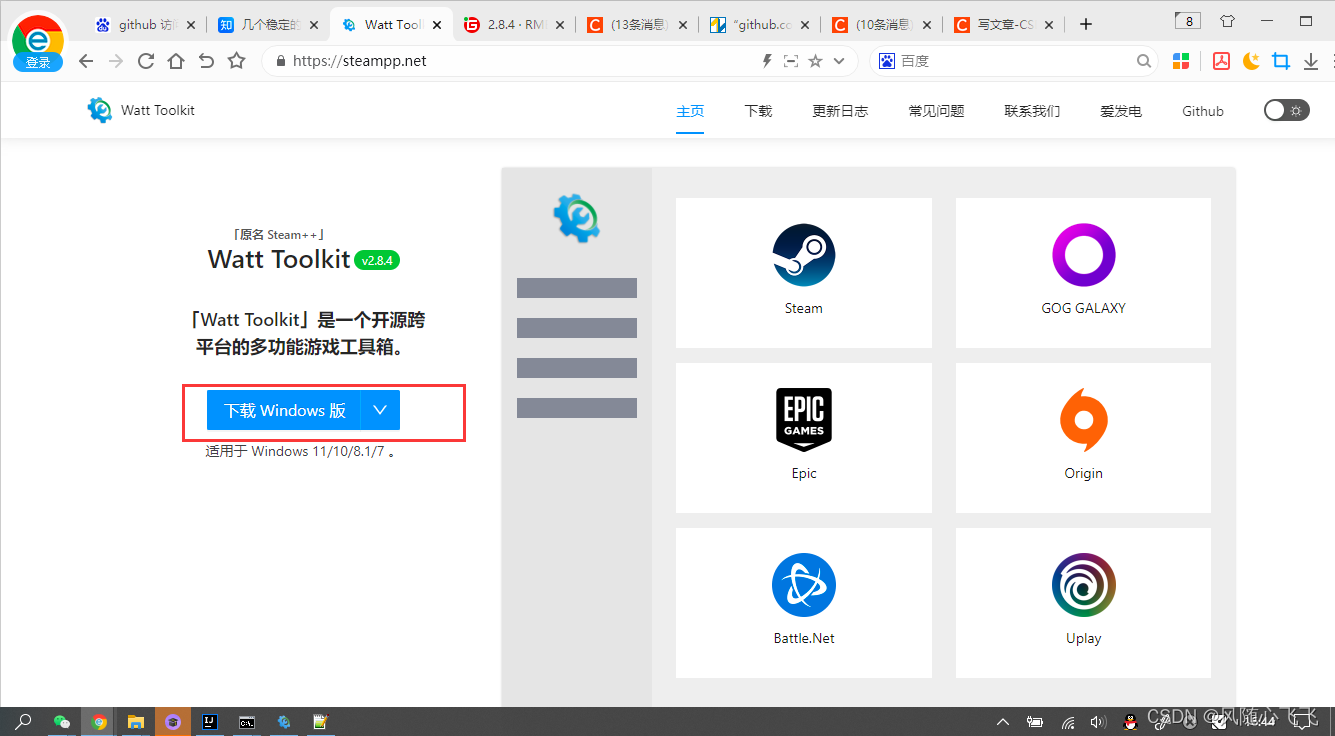Choose the Uplay platform icon

[x=1083, y=585]
